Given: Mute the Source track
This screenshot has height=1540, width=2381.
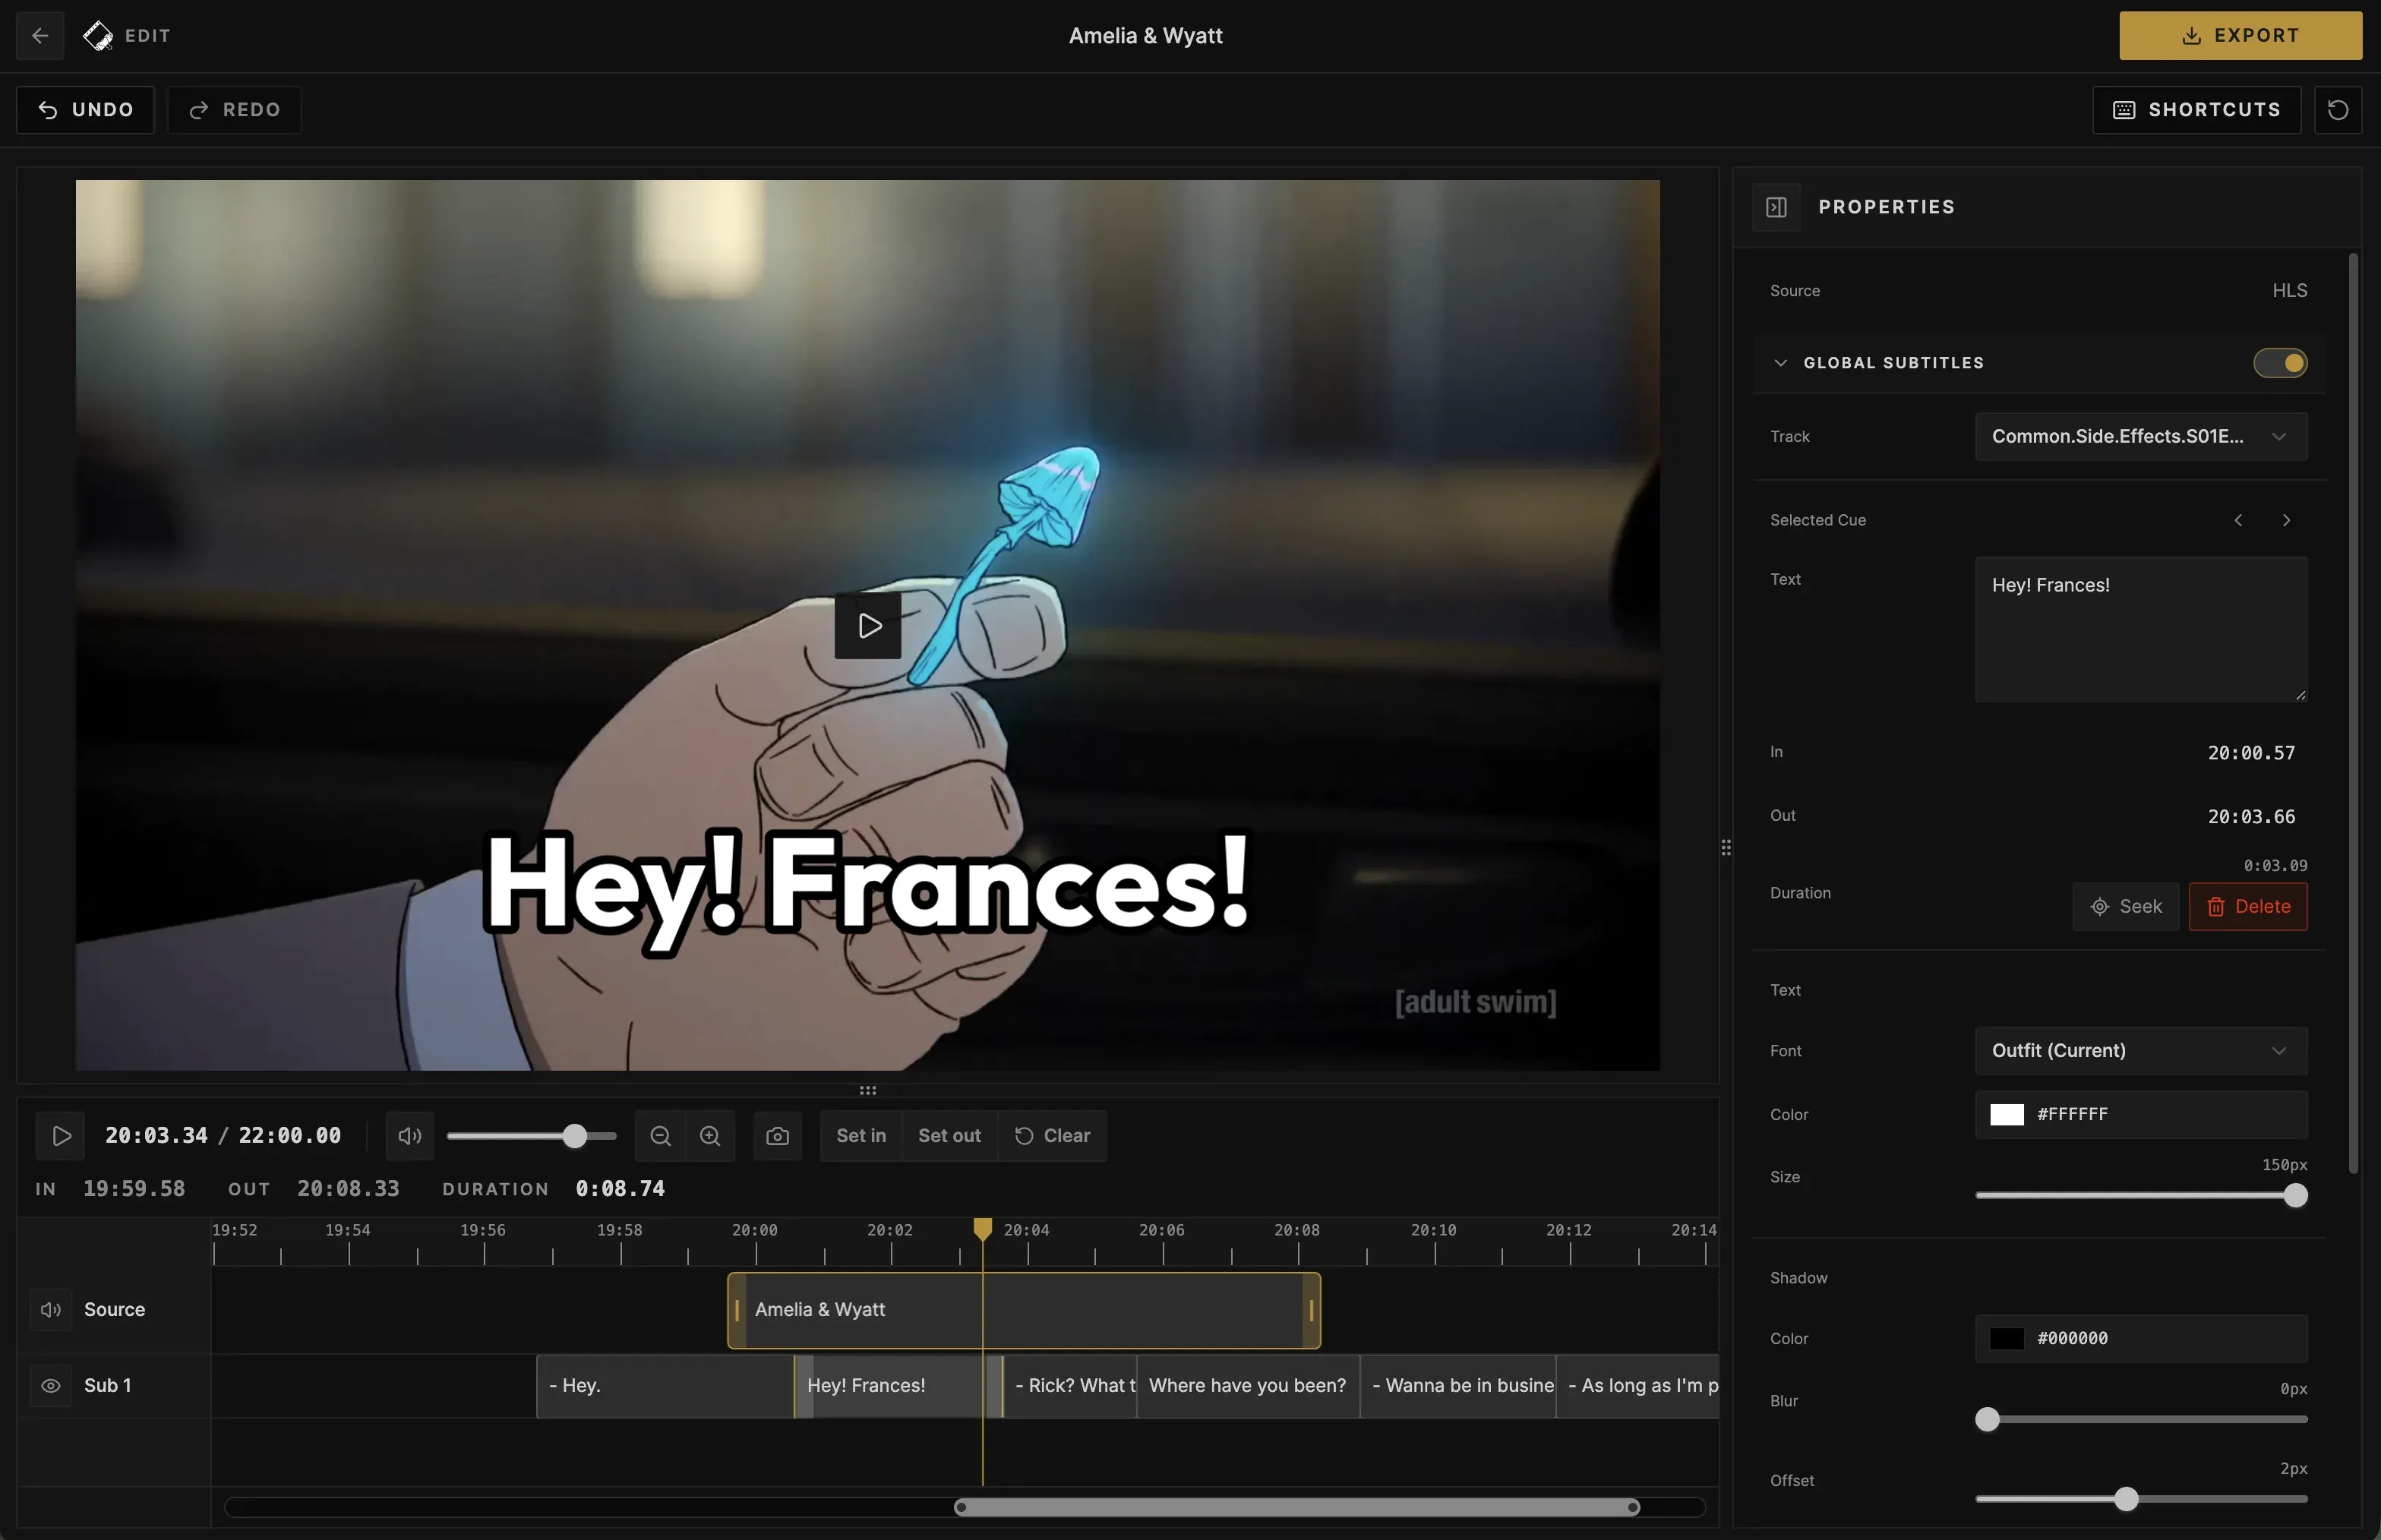Looking at the screenshot, I should pyautogui.click(x=51, y=1310).
